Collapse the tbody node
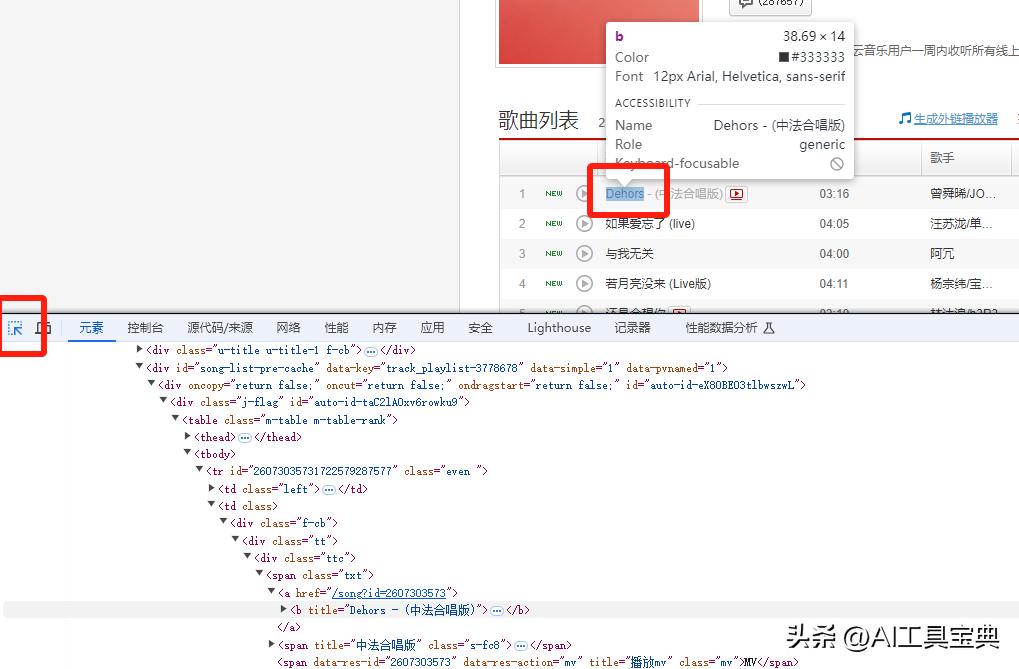Screen dimensions: 1019x669 pyautogui.click(x=187, y=453)
